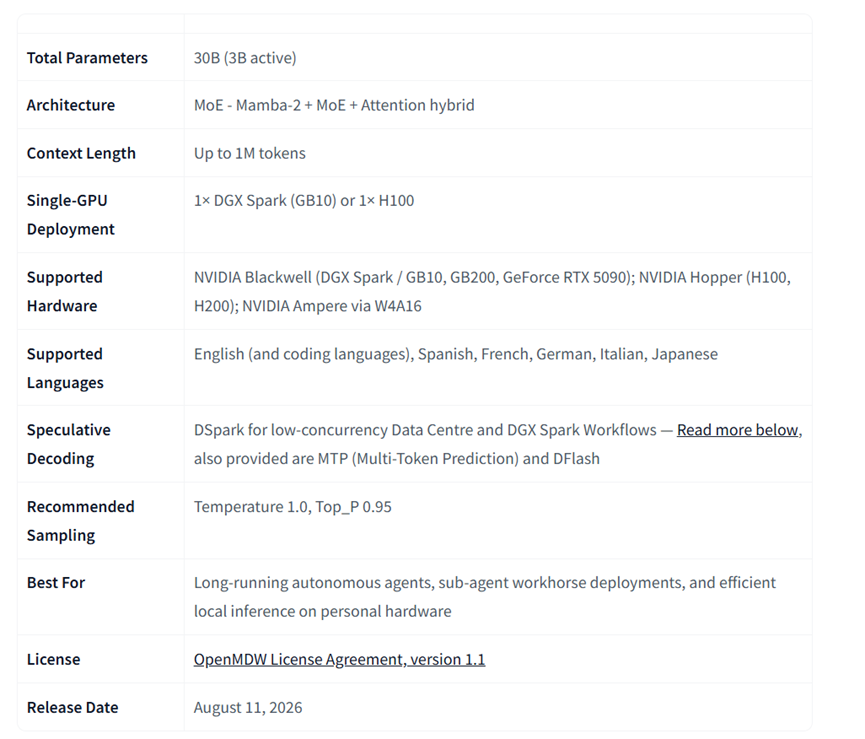Click the Up to 1M tokens value
This screenshot has height=739, width=865.
point(249,153)
